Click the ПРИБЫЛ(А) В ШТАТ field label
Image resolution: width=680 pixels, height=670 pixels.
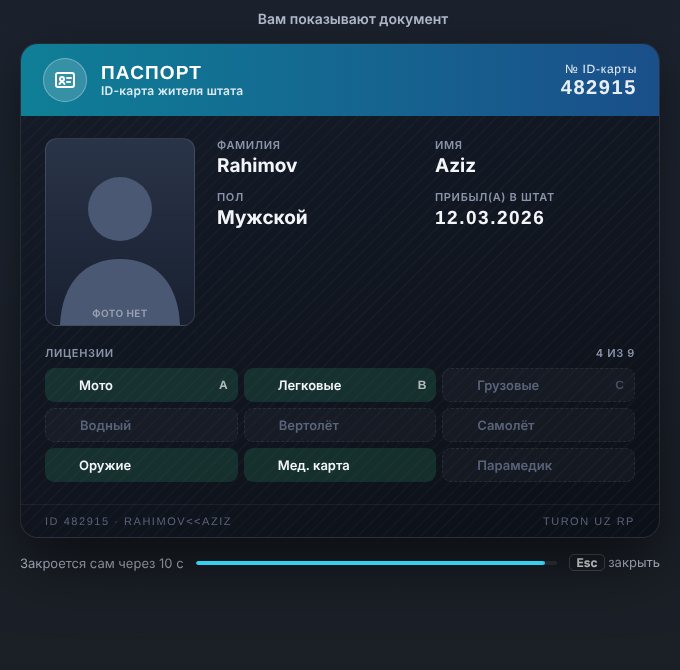coord(494,197)
